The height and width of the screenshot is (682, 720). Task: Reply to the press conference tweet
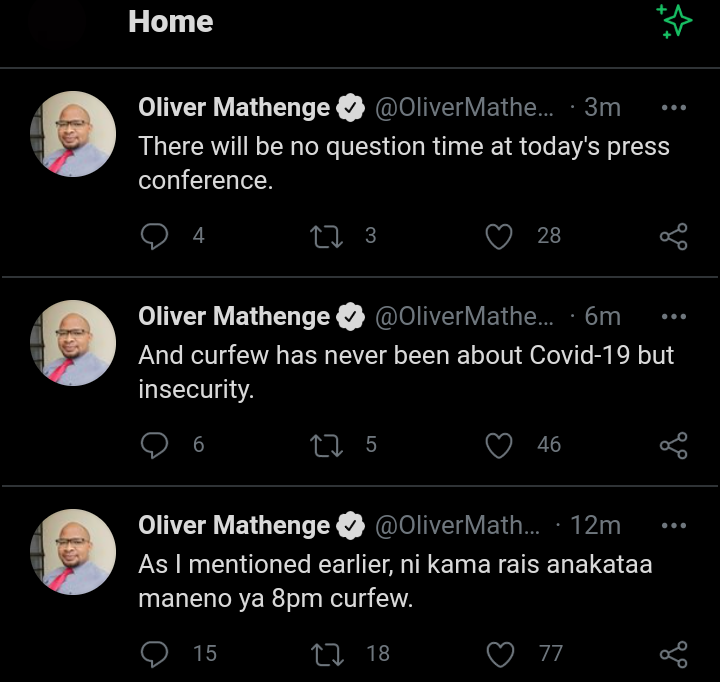(x=154, y=236)
